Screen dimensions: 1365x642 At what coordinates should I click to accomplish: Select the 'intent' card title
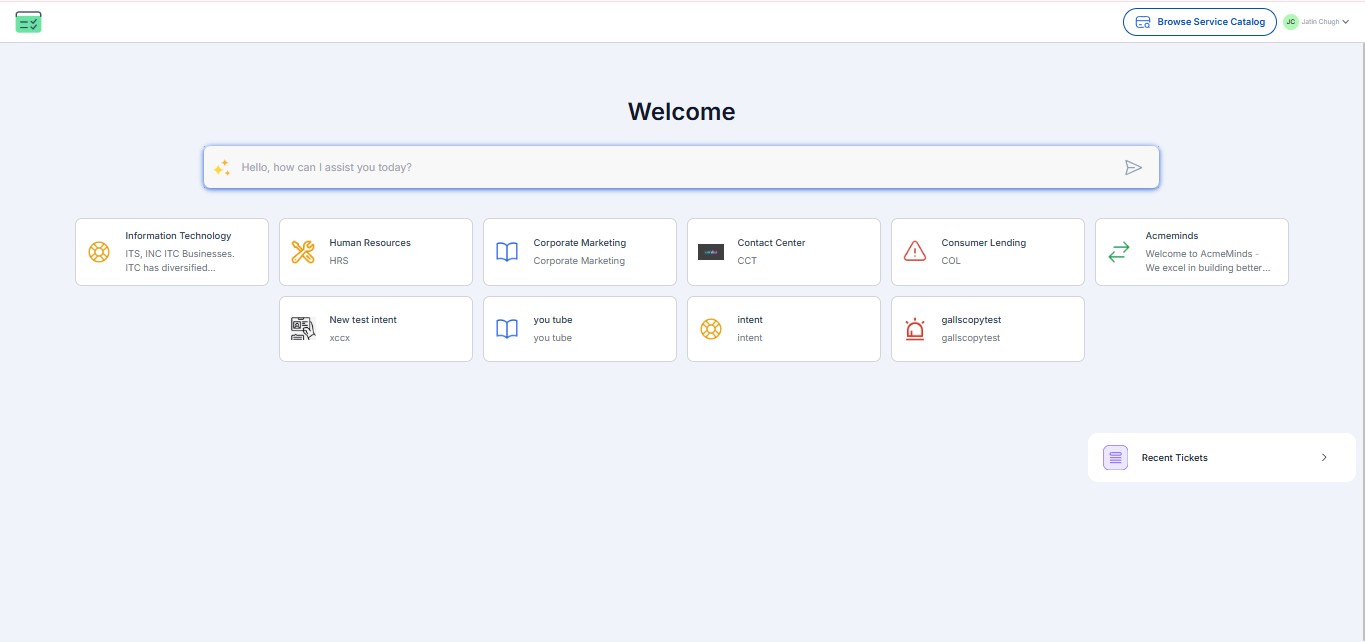750,320
